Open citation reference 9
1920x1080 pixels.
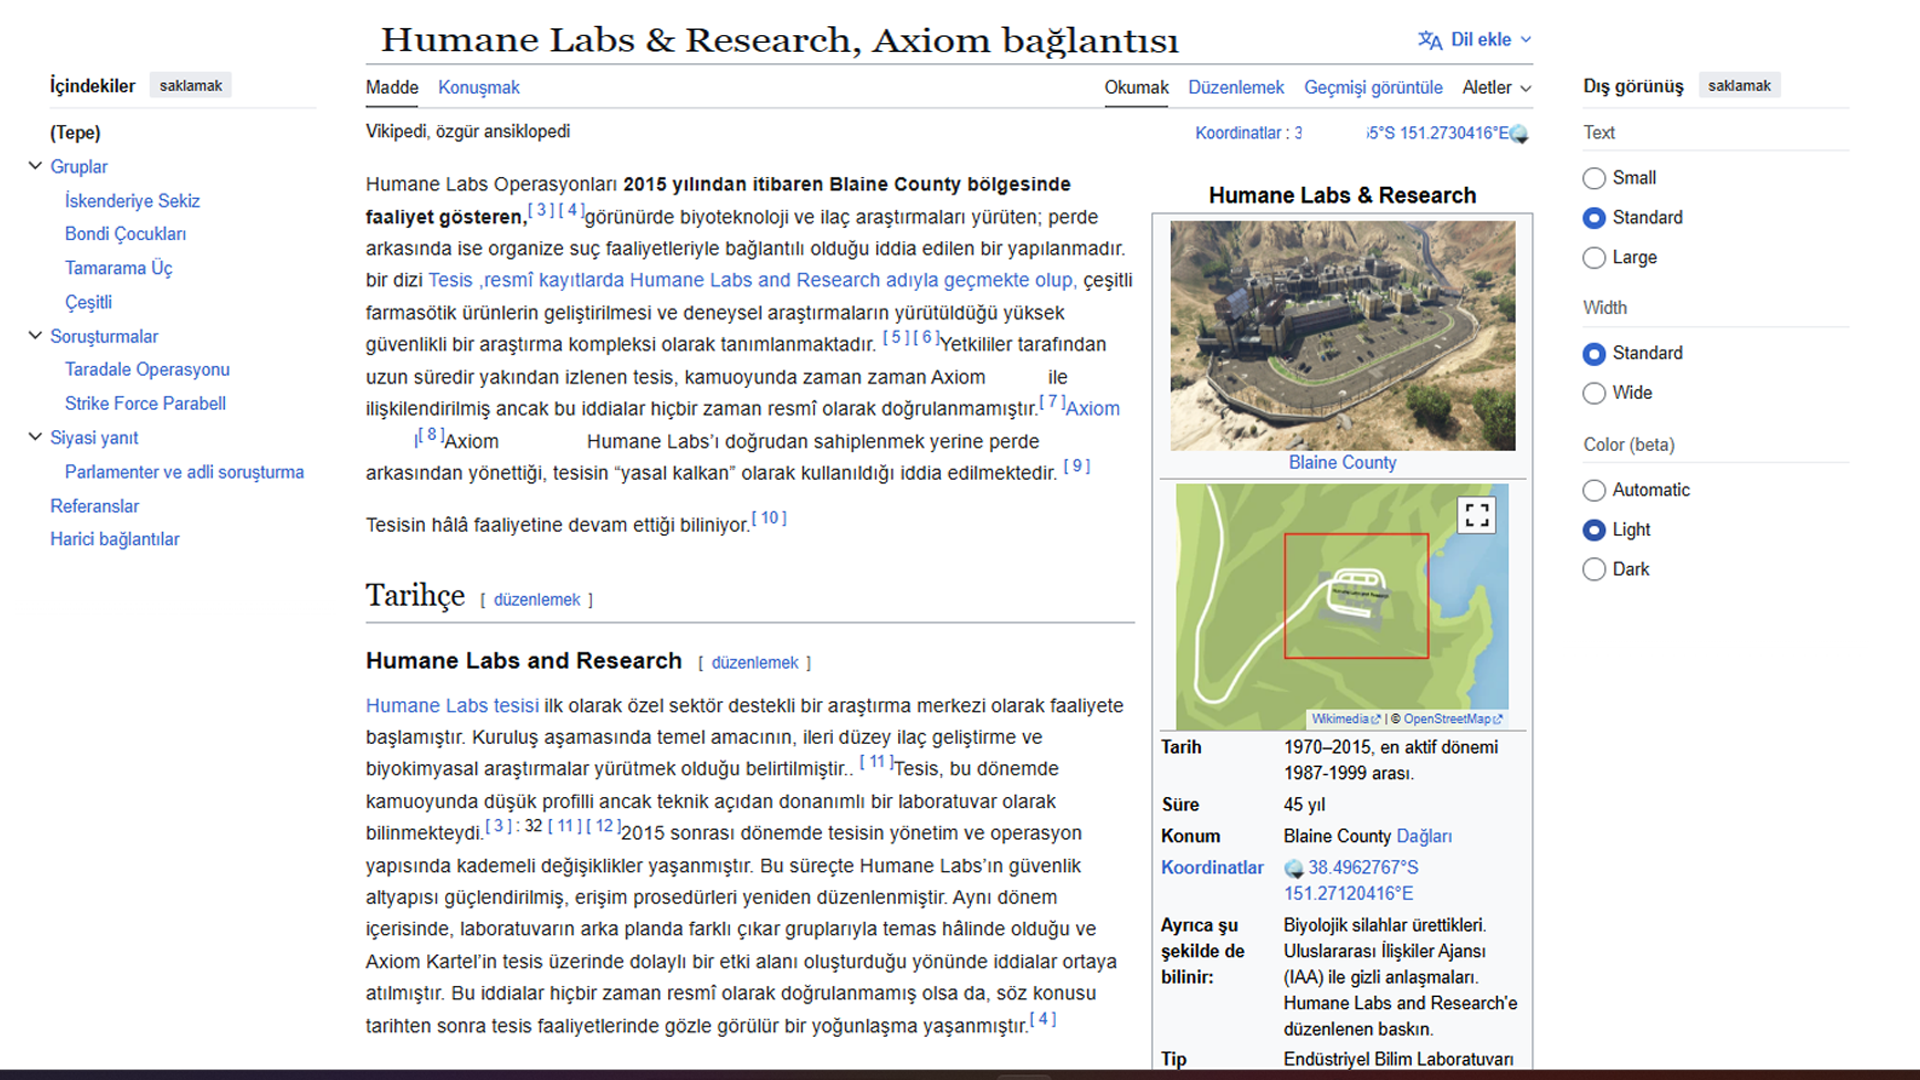click(x=1077, y=466)
